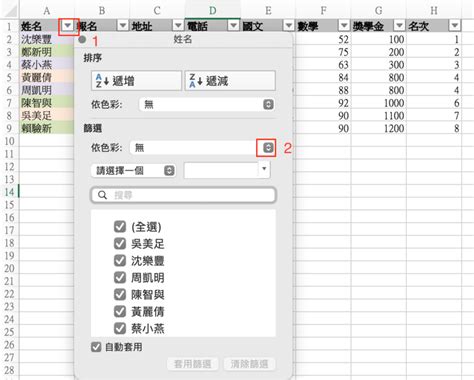Open the 地址 column filter dropdown
This screenshot has height=380, width=474.
pos(178,26)
